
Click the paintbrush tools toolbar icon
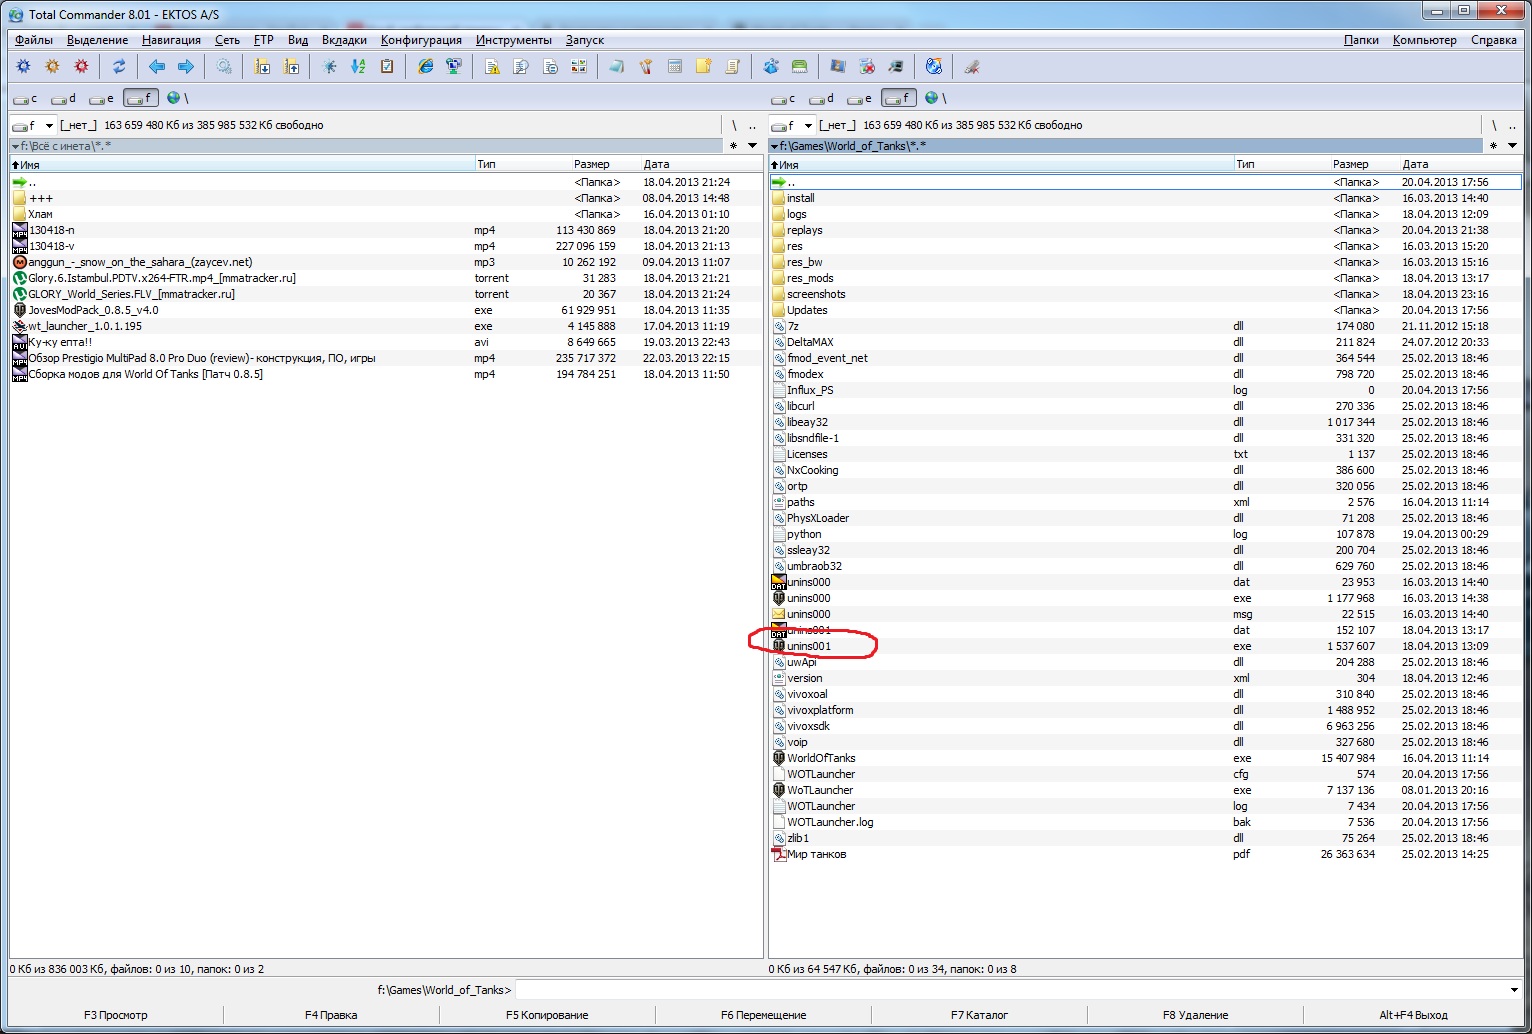[x=646, y=66]
